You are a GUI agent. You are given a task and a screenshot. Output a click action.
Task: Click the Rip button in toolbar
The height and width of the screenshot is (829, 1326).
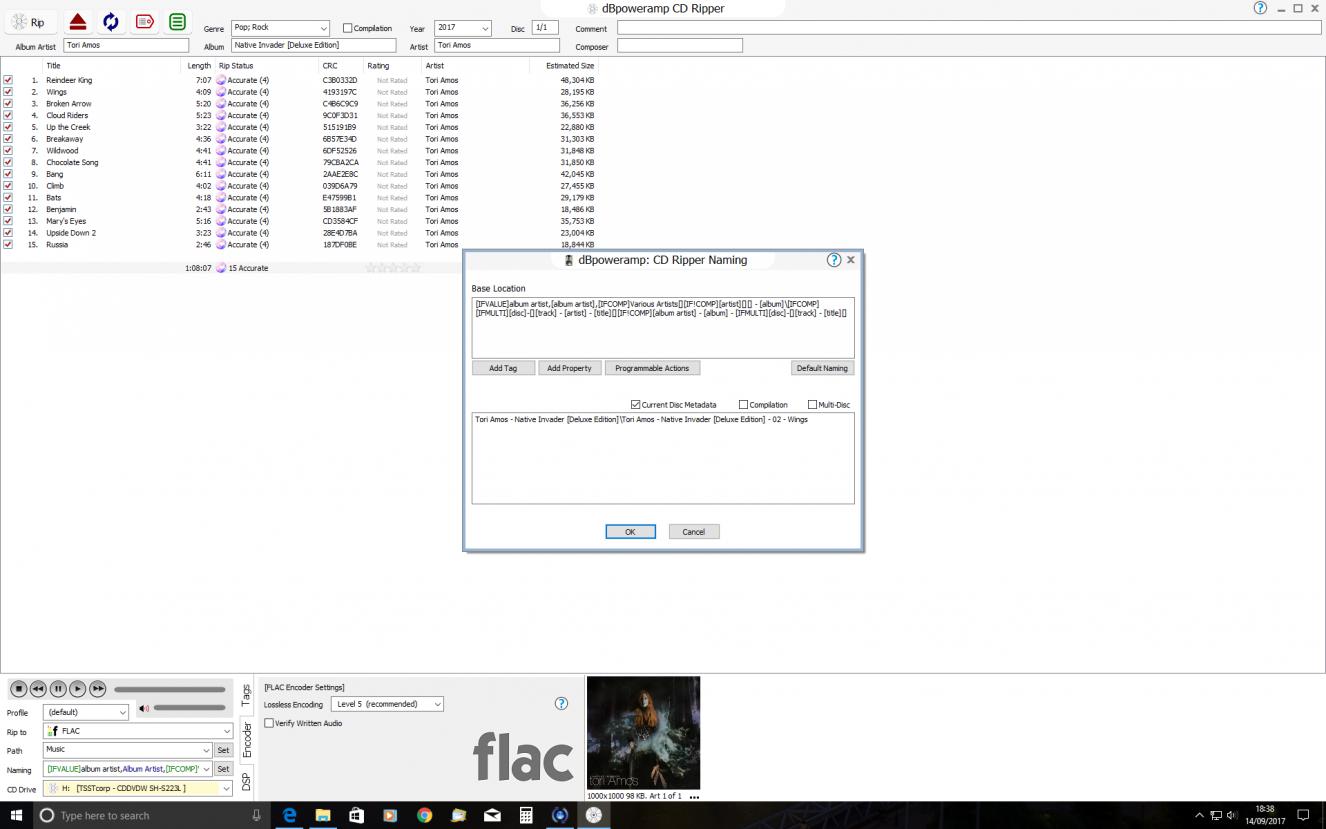click(x=28, y=22)
